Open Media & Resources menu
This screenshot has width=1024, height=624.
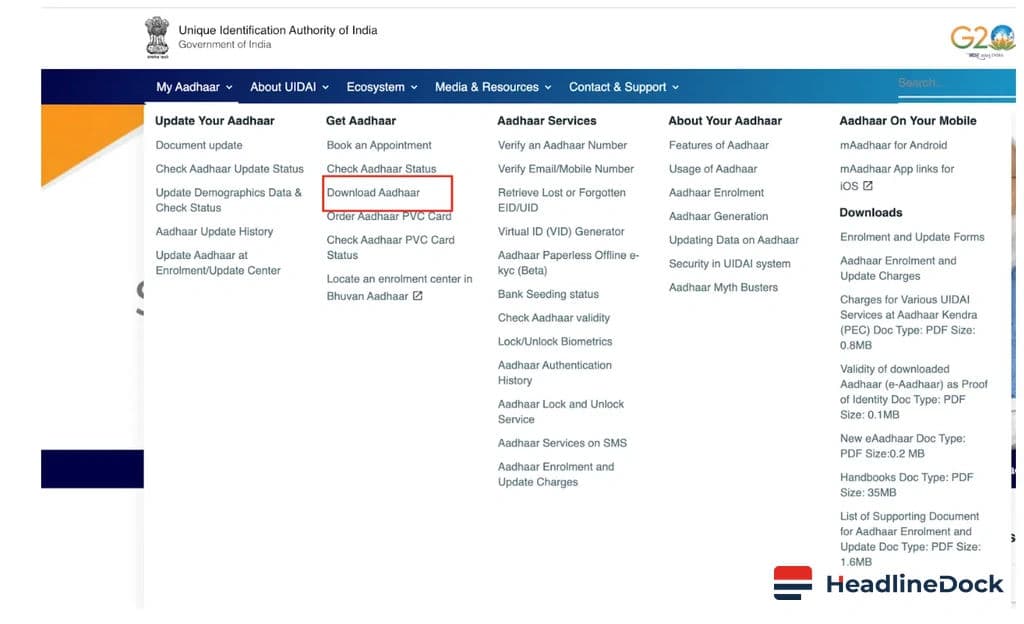coord(492,87)
